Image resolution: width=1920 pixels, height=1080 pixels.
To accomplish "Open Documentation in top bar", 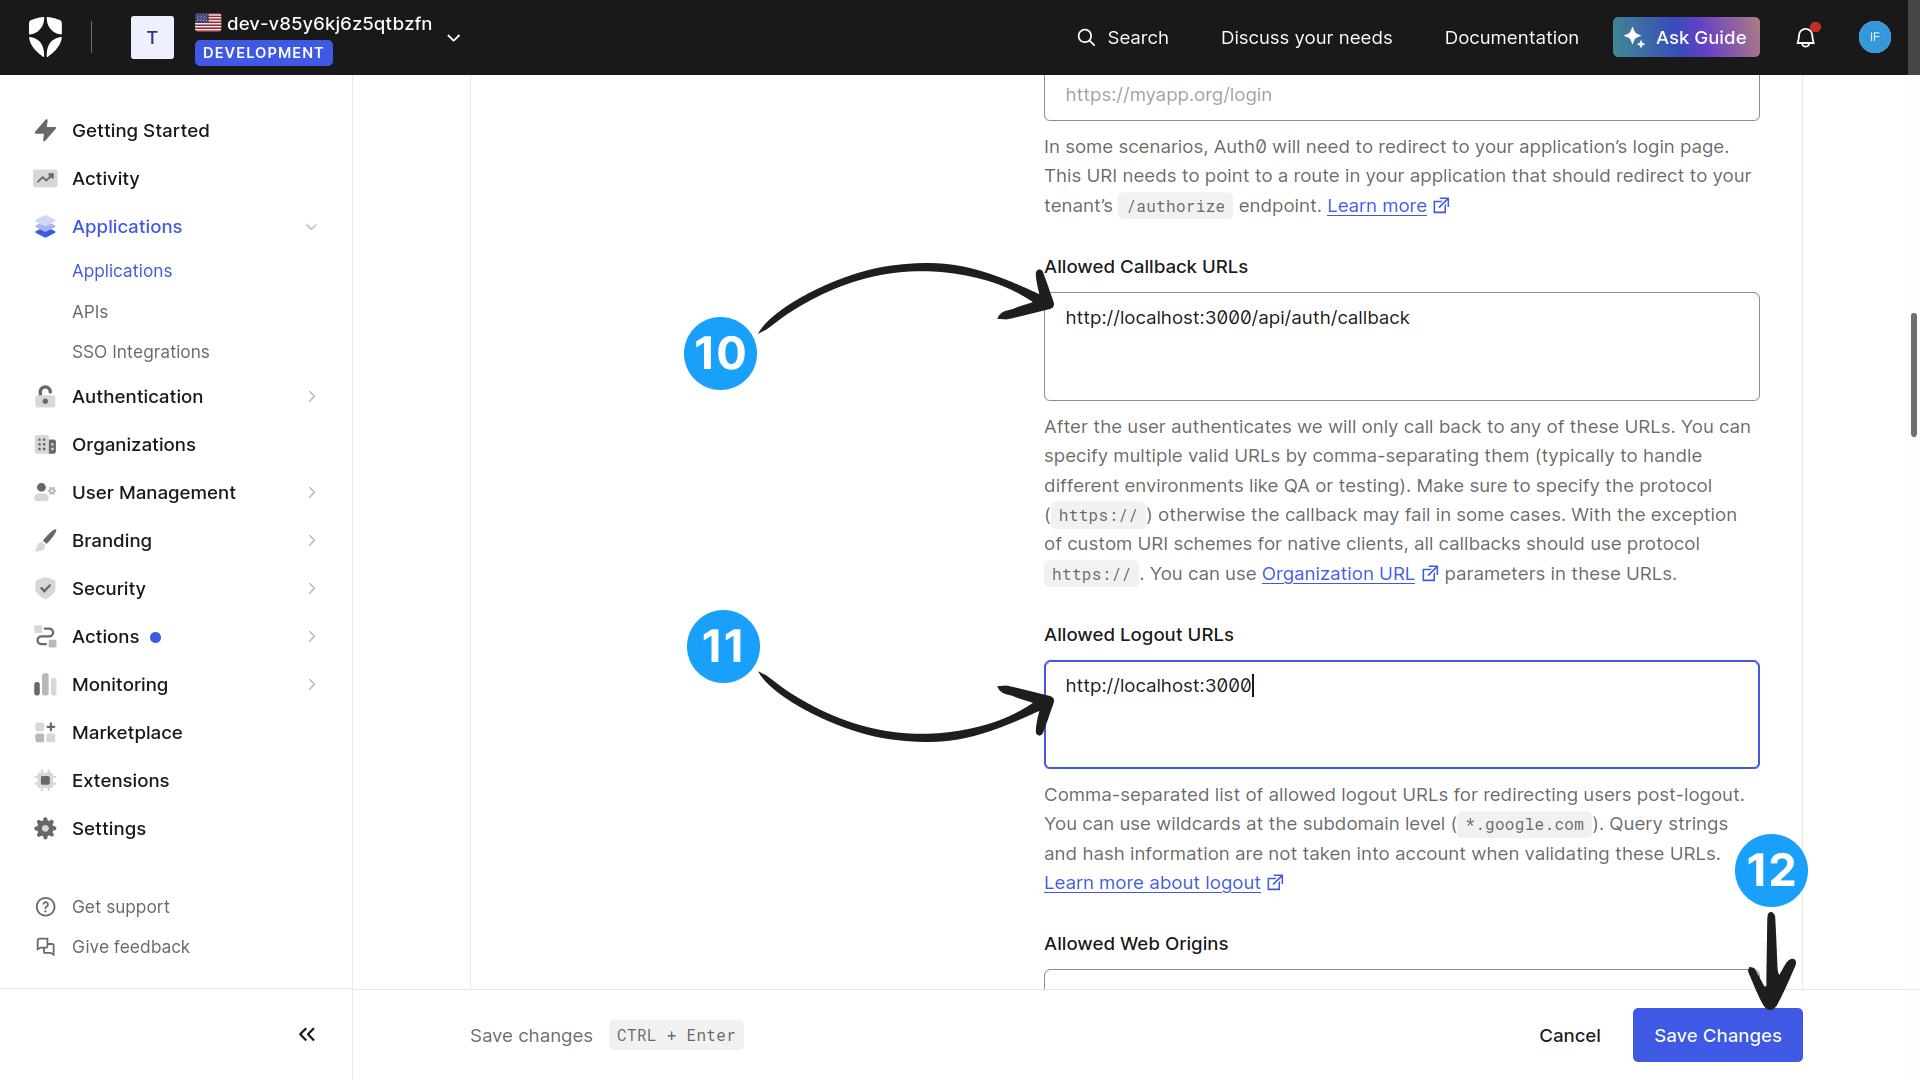I will [x=1511, y=37].
